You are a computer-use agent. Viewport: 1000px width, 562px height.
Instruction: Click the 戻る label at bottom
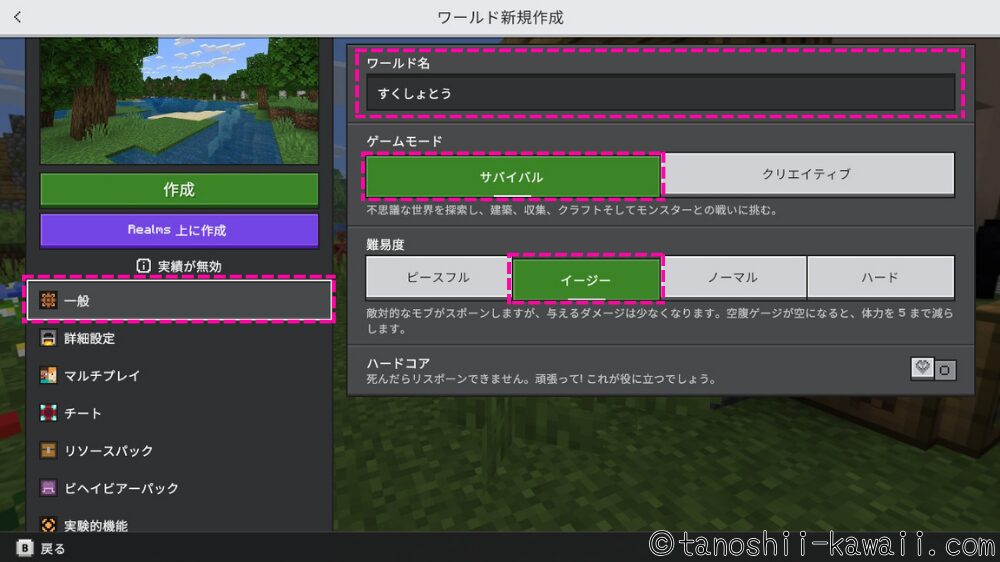(52, 549)
